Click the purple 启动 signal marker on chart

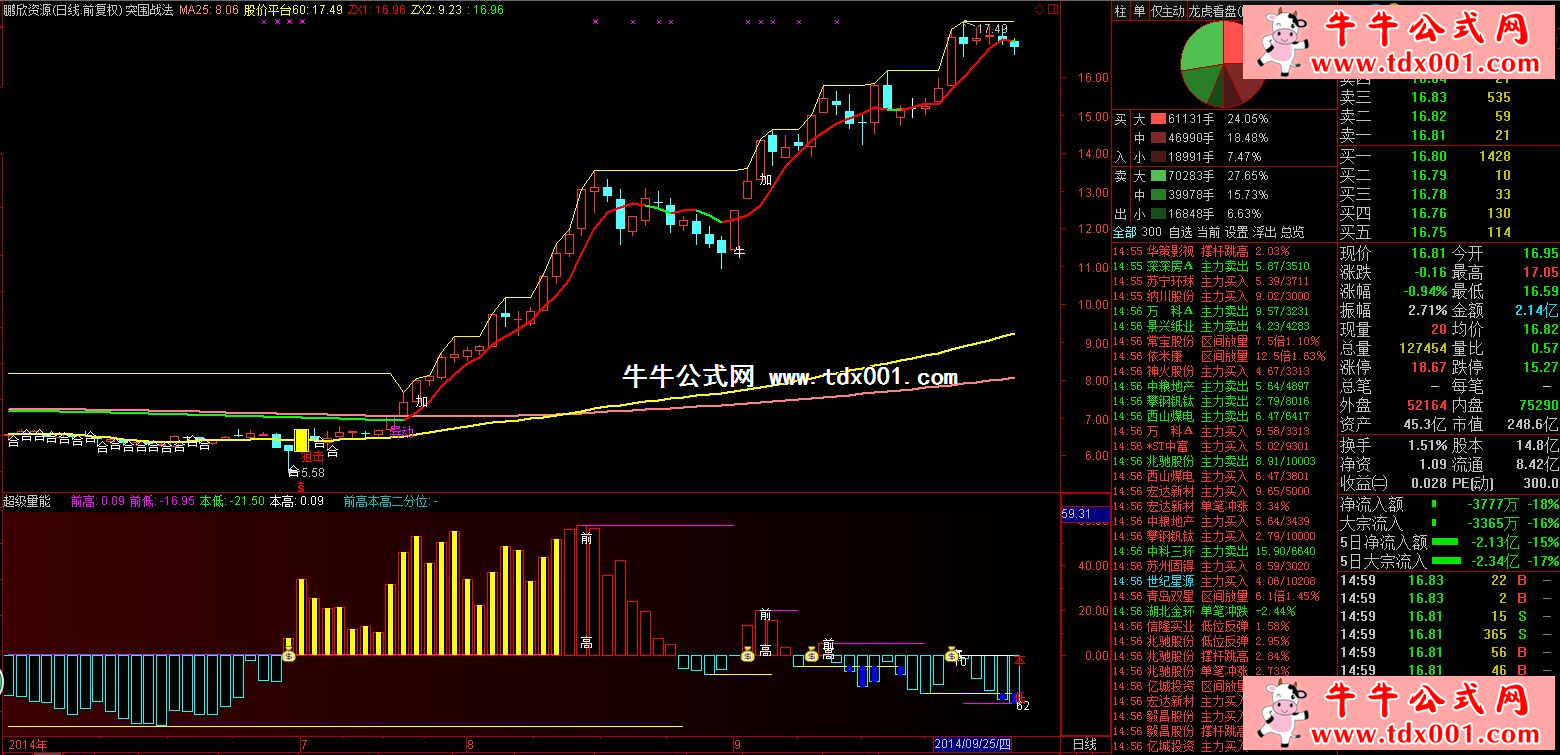pyautogui.click(x=401, y=431)
